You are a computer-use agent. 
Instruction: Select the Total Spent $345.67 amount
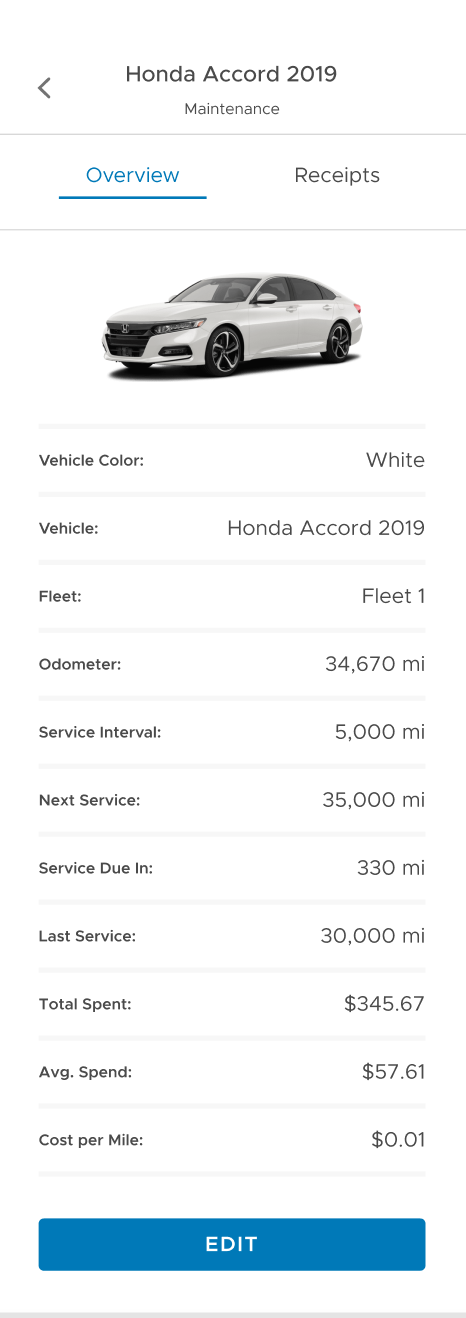pyautogui.click(x=385, y=1004)
